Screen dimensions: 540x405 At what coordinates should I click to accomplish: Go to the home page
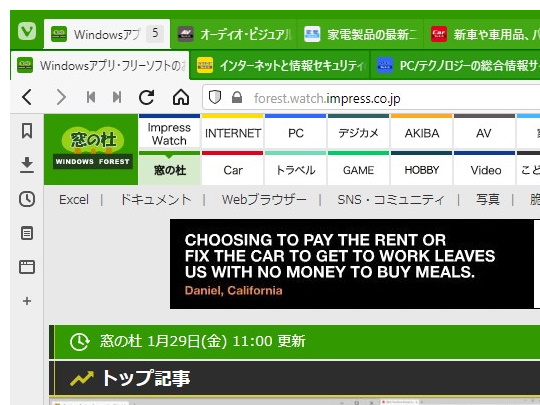point(181,97)
